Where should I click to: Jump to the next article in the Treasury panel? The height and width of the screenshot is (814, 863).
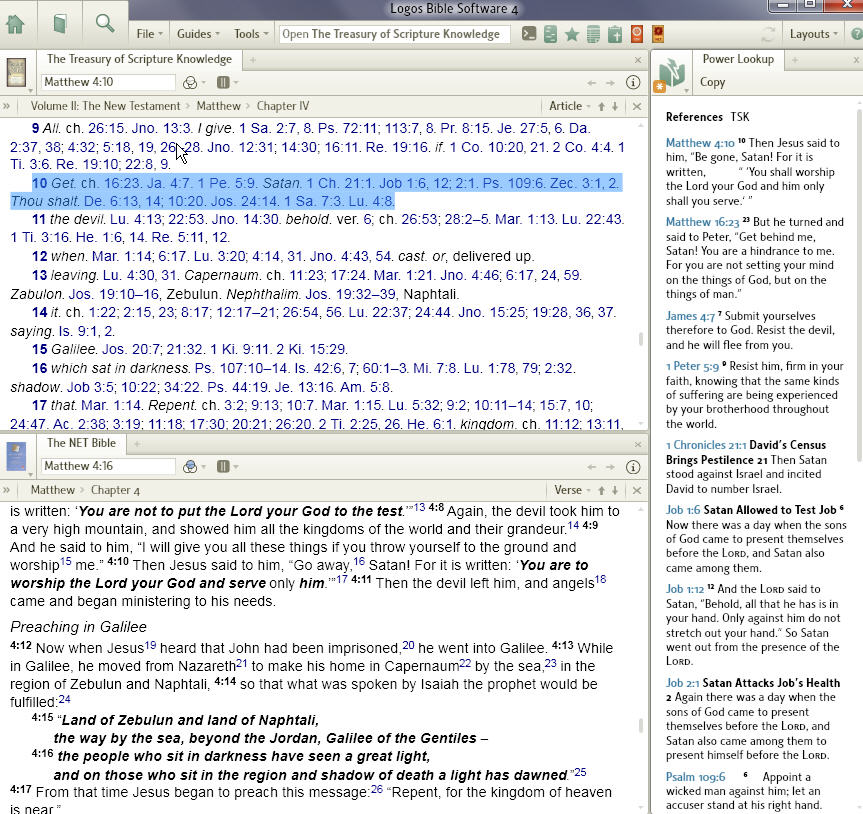[x=615, y=106]
